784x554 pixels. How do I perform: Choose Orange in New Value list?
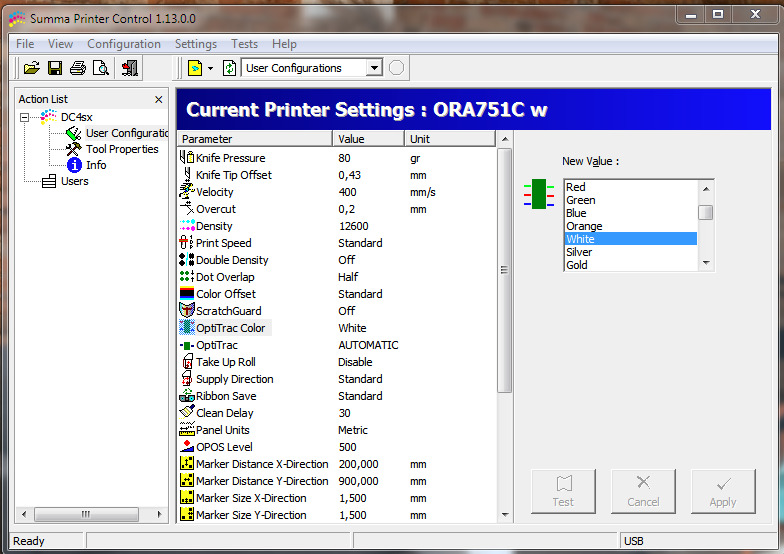click(631, 226)
